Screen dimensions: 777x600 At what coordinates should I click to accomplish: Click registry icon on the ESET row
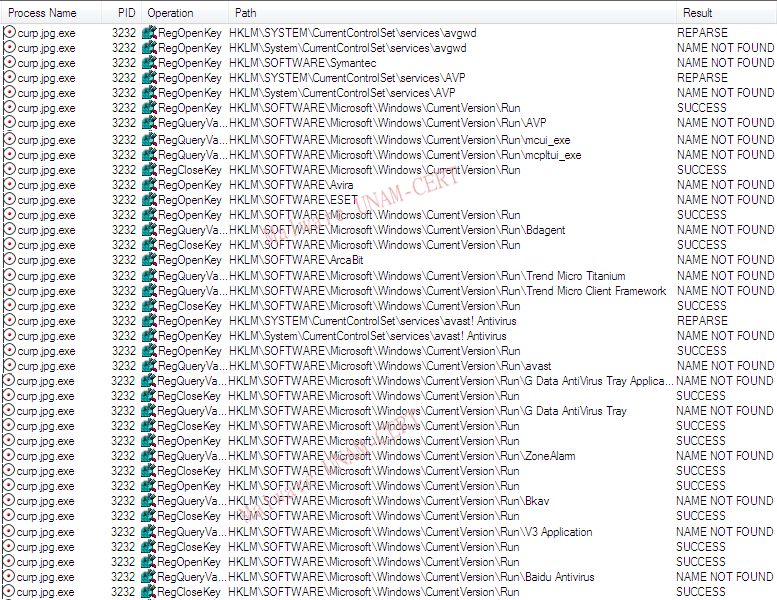tap(149, 200)
